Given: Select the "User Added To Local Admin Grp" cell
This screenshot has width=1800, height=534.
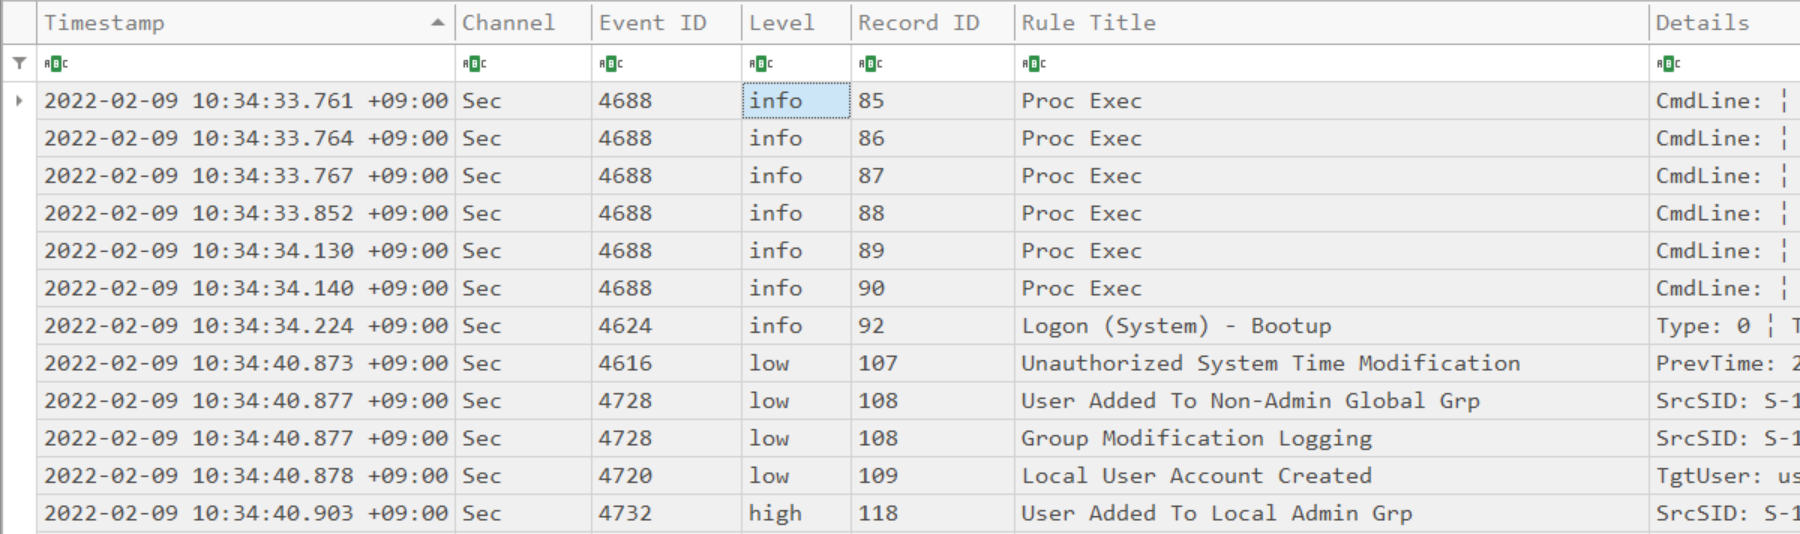Looking at the screenshot, I should 1216,513.
